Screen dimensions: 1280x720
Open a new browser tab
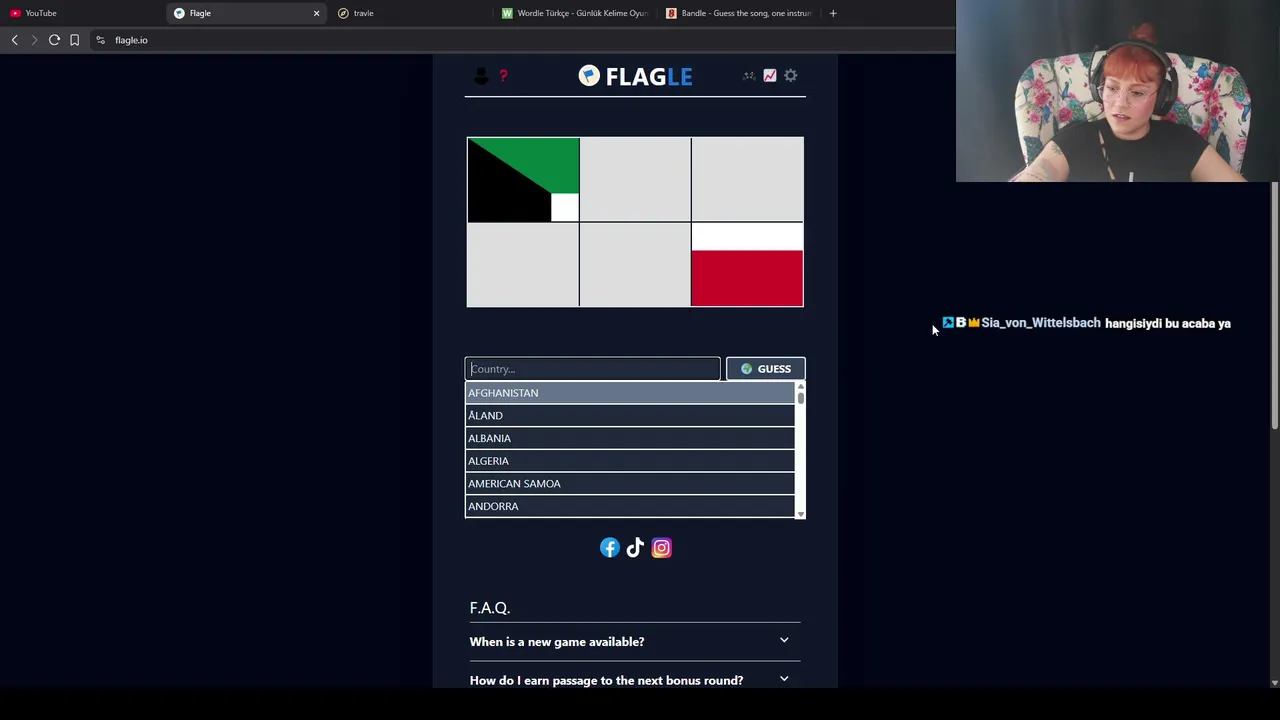(x=833, y=13)
